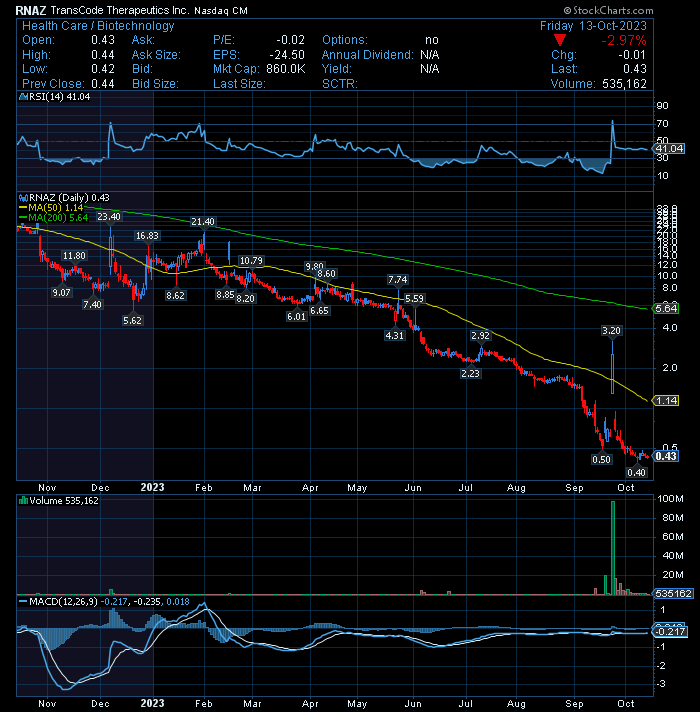Screen dimensions: 700x712
Task: Click the MACD(12,26,9) blue legend line
Action: point(23,602)
